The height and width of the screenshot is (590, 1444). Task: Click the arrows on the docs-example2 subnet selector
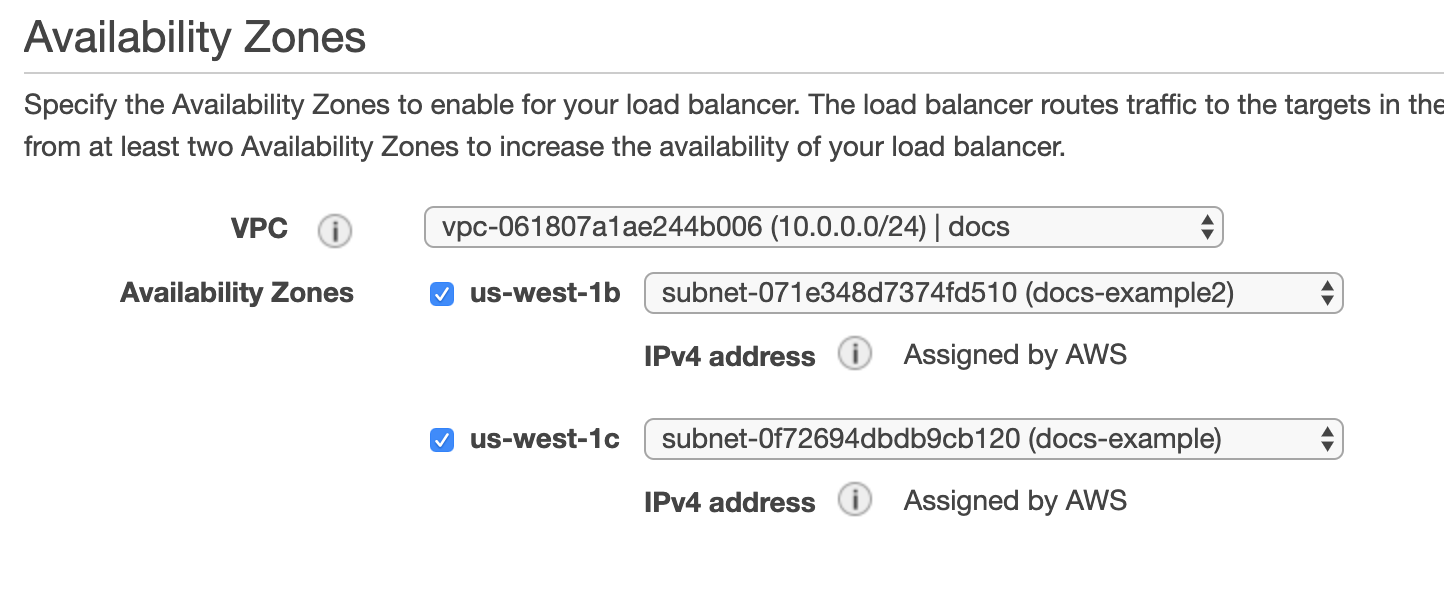[x=1327, y=293]
